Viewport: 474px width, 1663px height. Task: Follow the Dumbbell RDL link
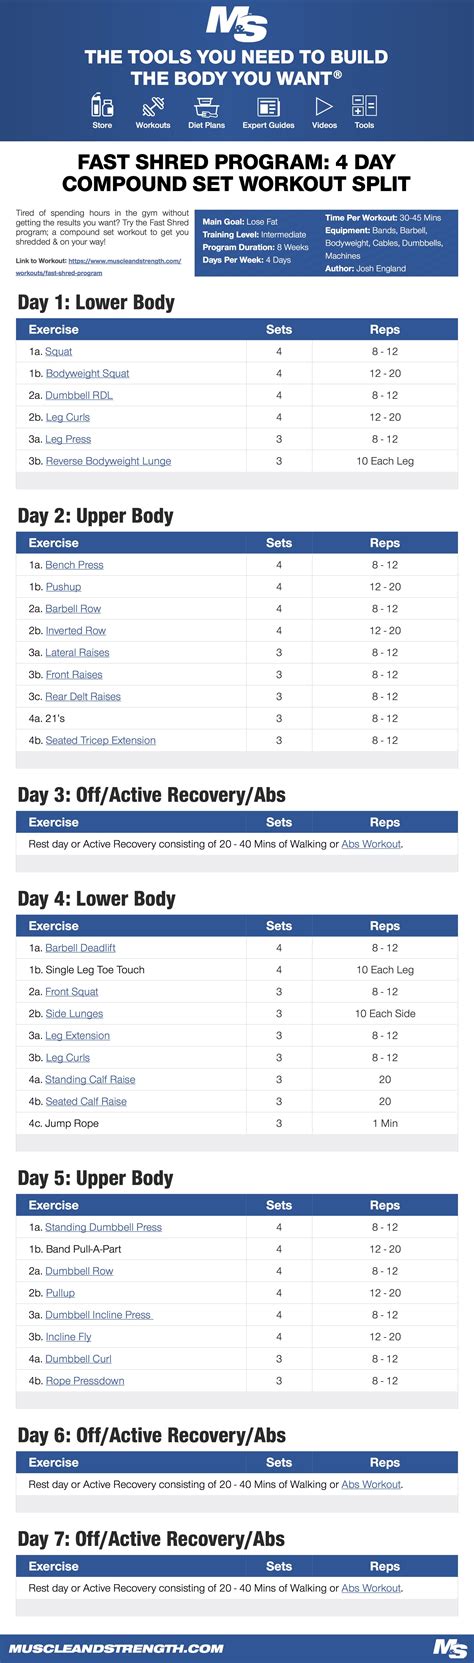pos(79,396)
